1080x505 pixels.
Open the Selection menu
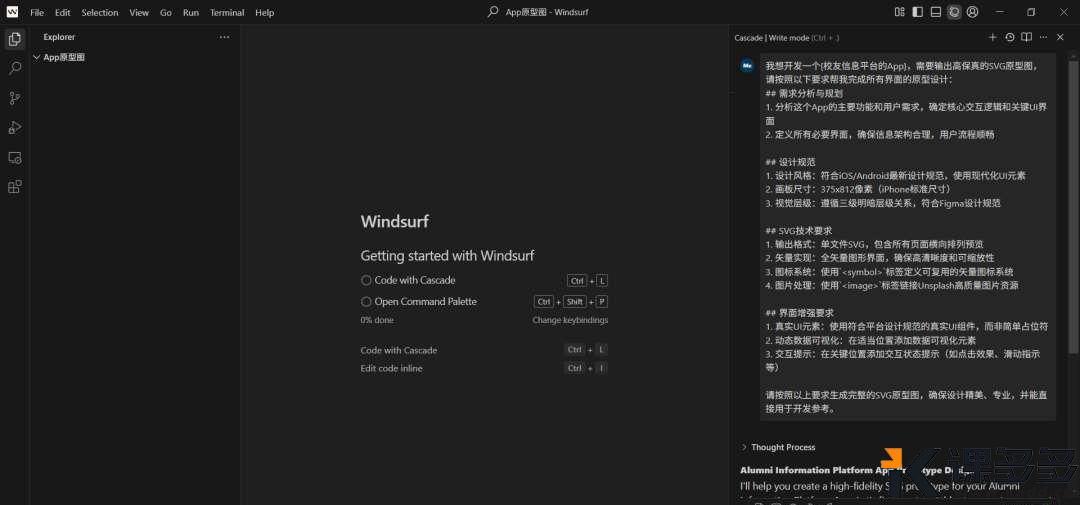point(99,12)
